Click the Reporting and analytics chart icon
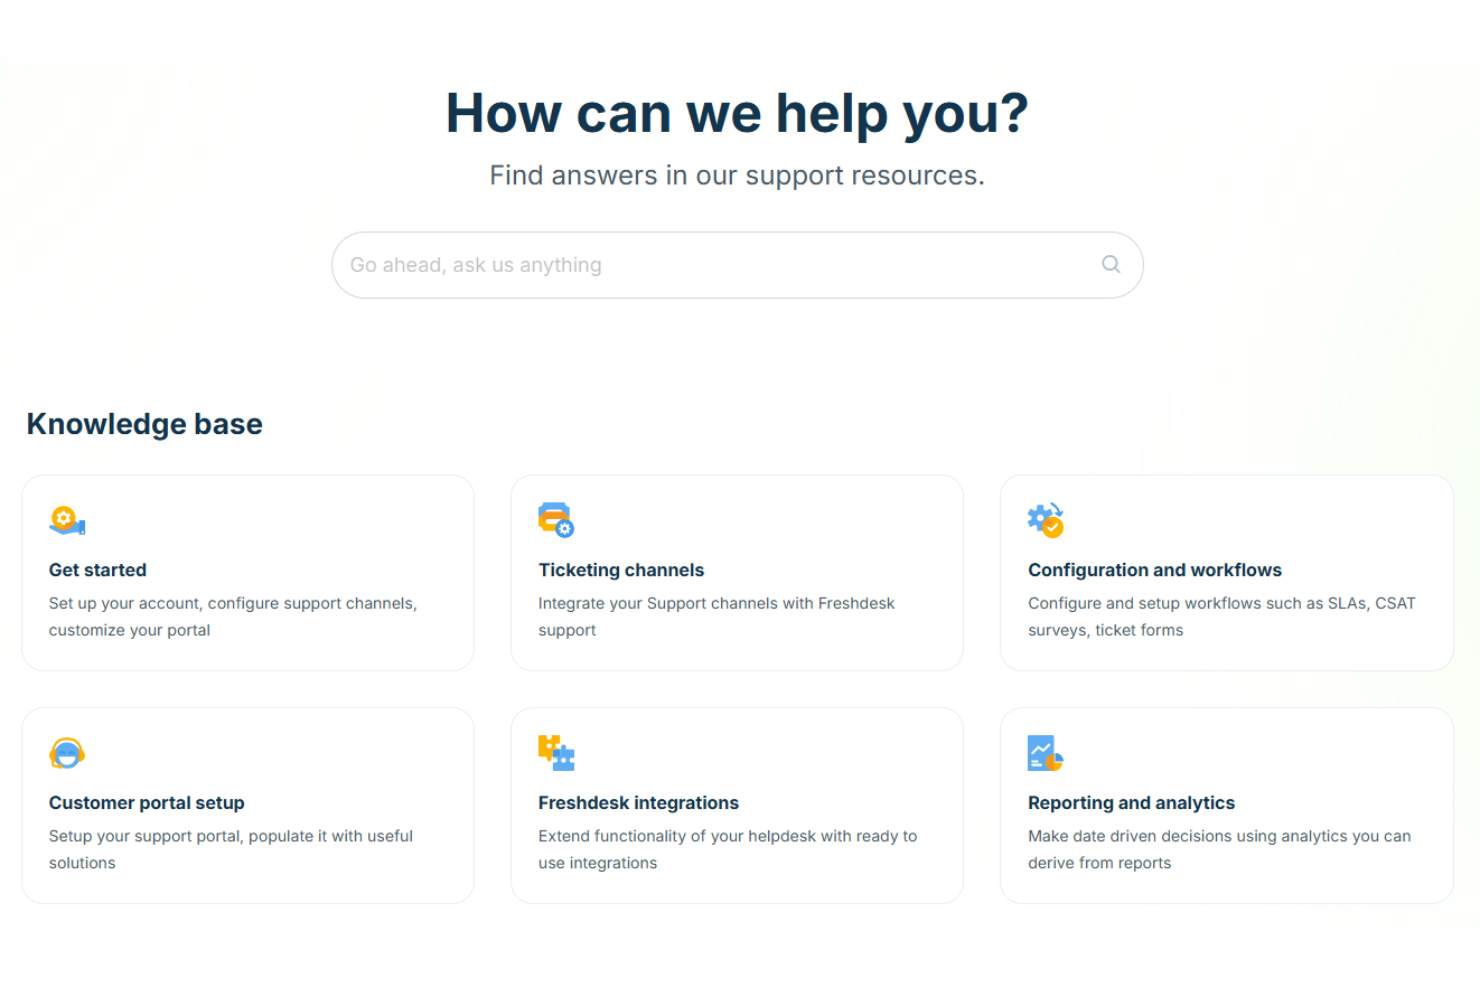 [x=1045, y=752]
